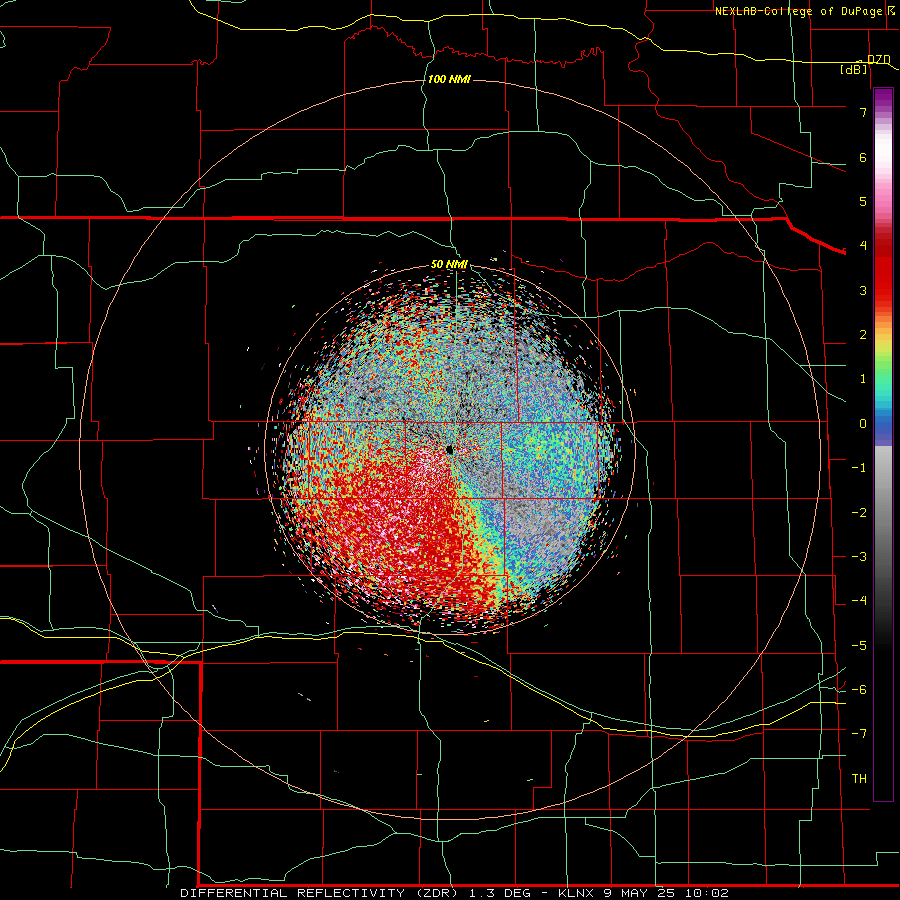The image size is (900, 900).
Task: Click the "6" value on the color scale
Action: [x=863, y=157]
